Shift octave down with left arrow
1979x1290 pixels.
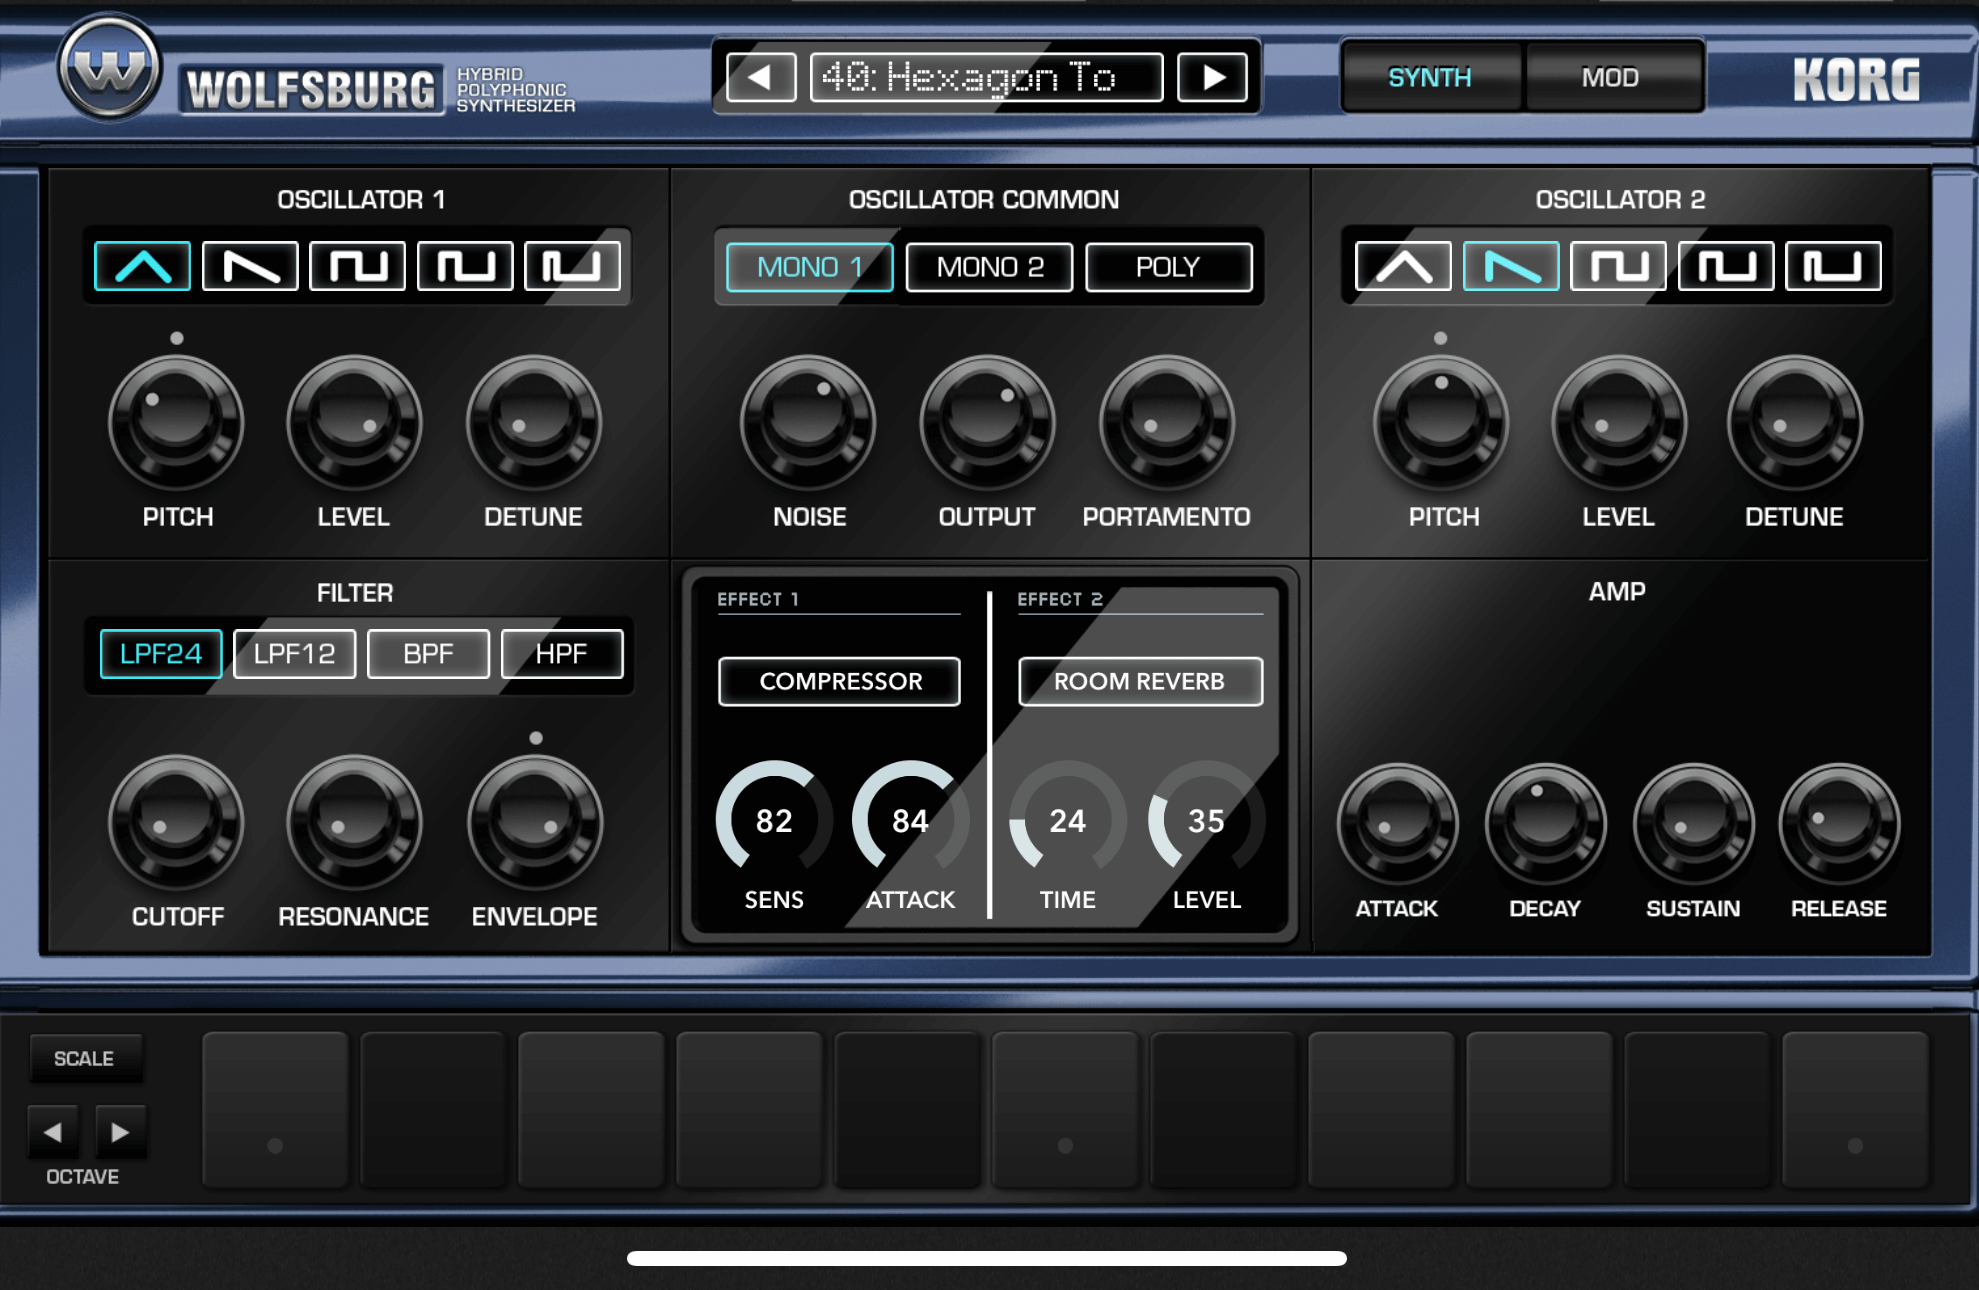53,1132
